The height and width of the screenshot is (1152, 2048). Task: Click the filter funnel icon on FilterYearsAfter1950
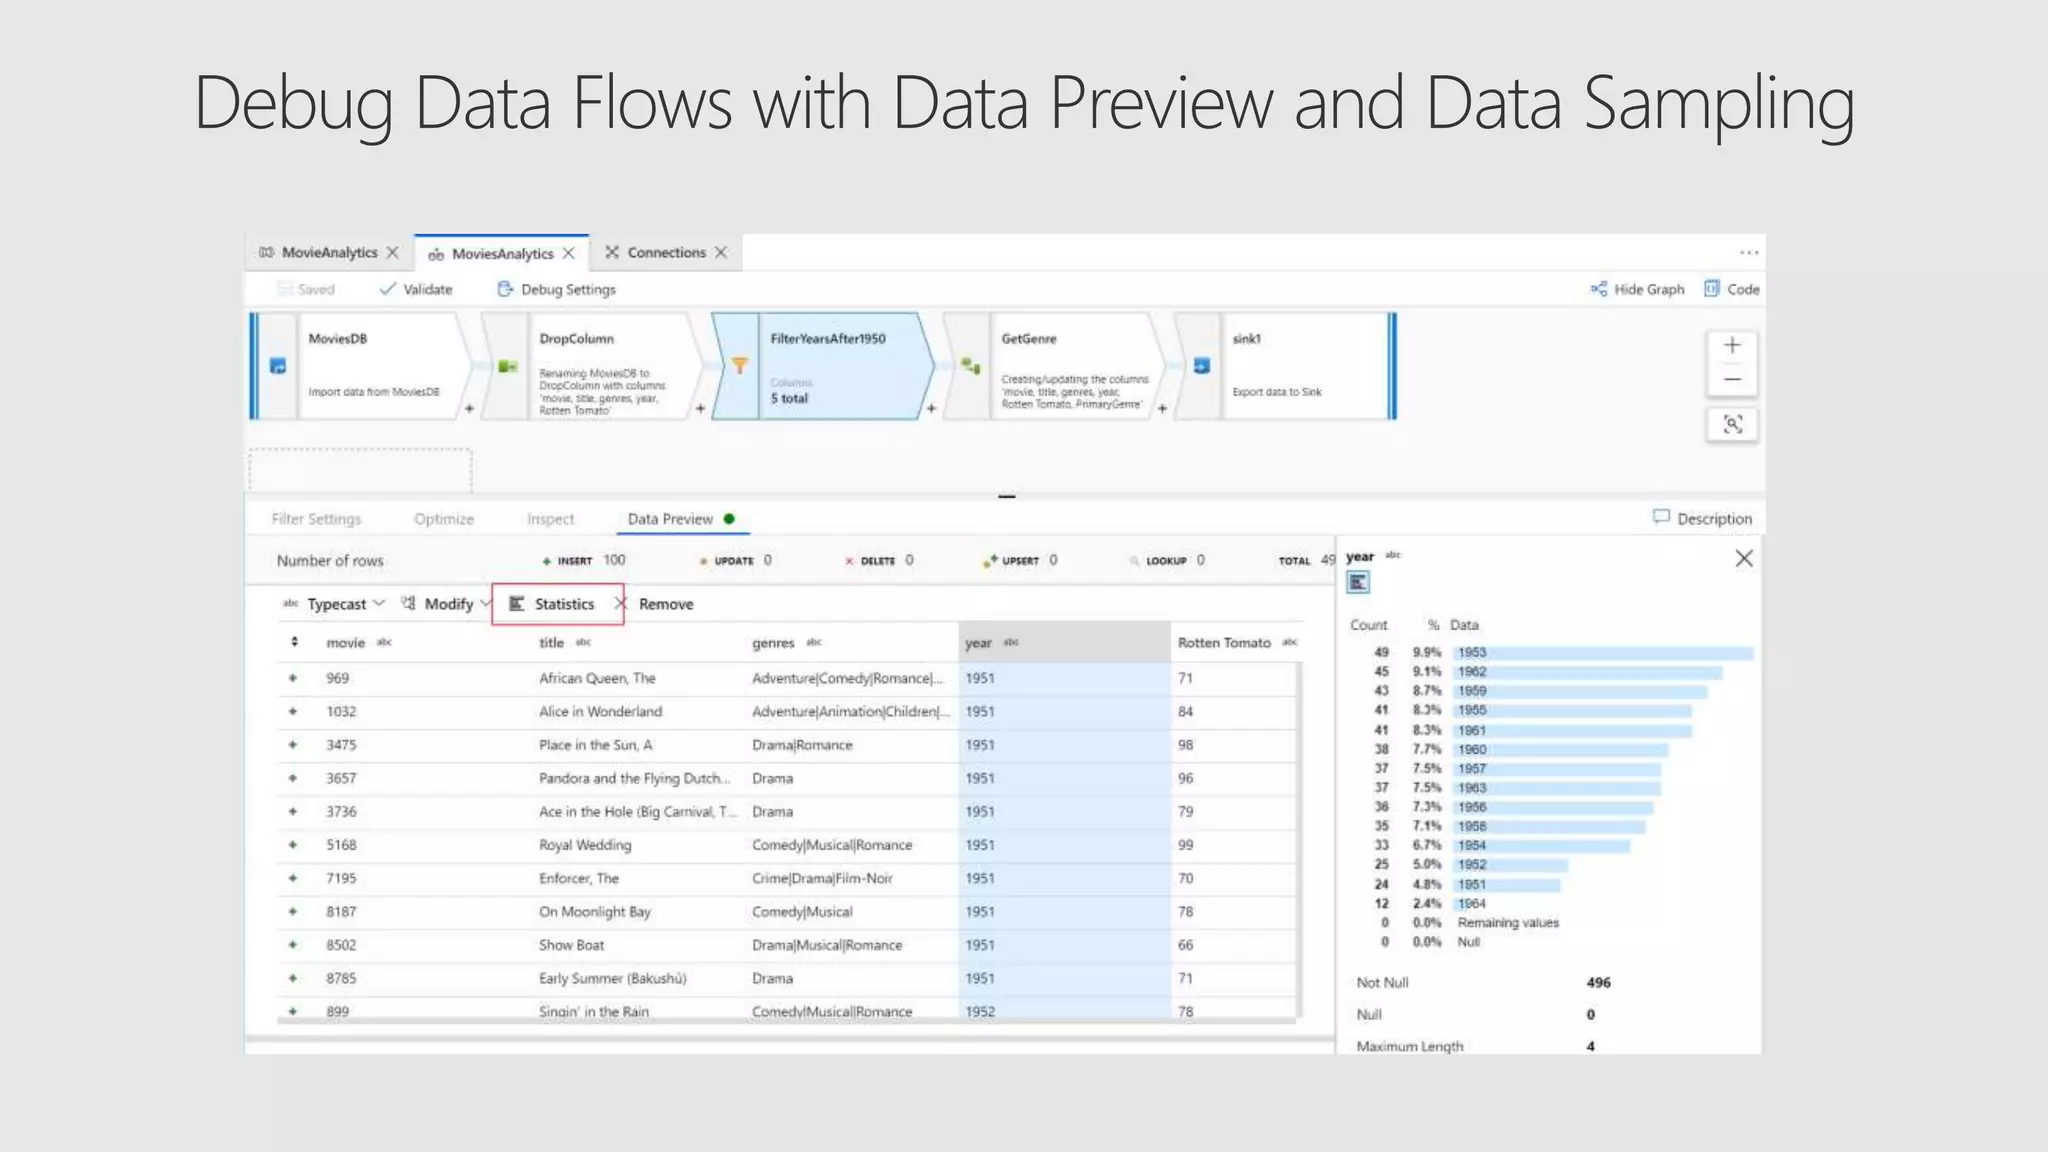click(739, 366)
